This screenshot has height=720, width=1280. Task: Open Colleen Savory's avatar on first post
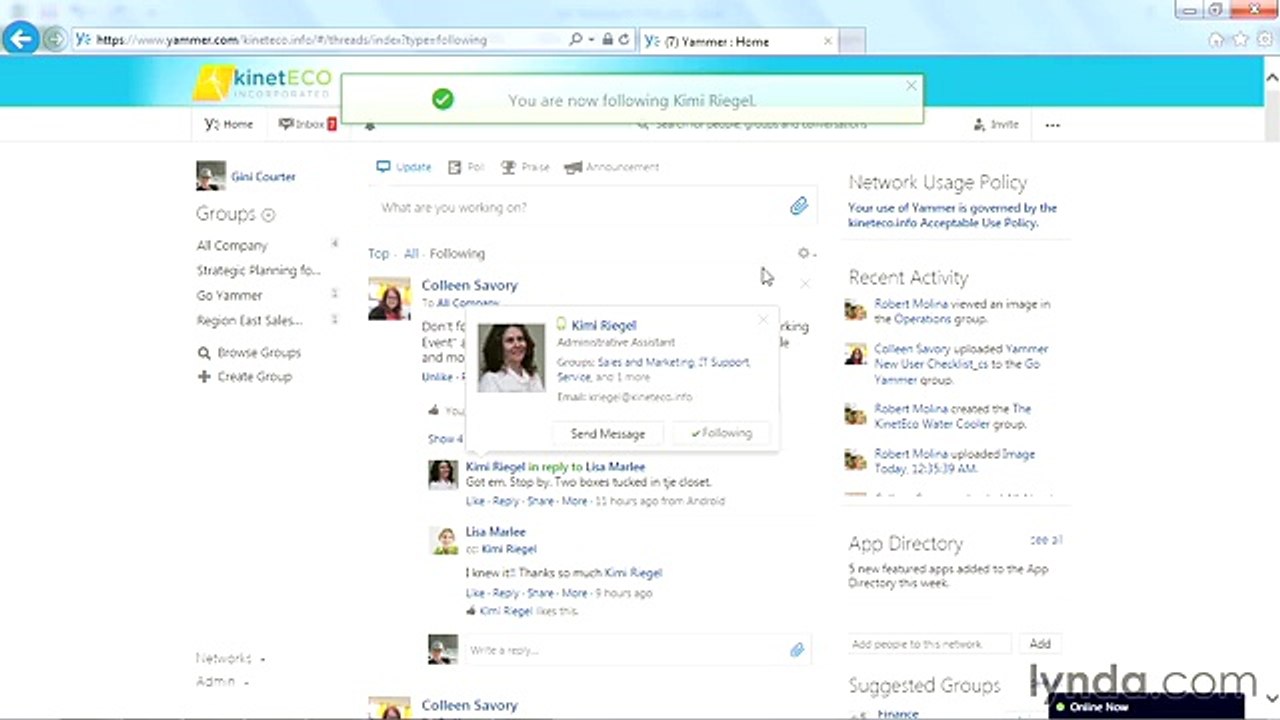[389, 299]
